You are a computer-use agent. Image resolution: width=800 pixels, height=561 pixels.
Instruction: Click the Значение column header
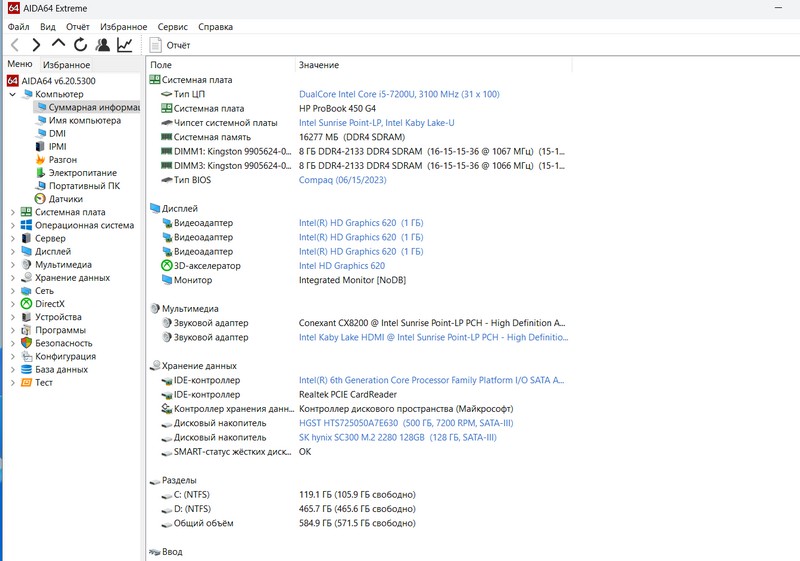(x=318, y=65)
